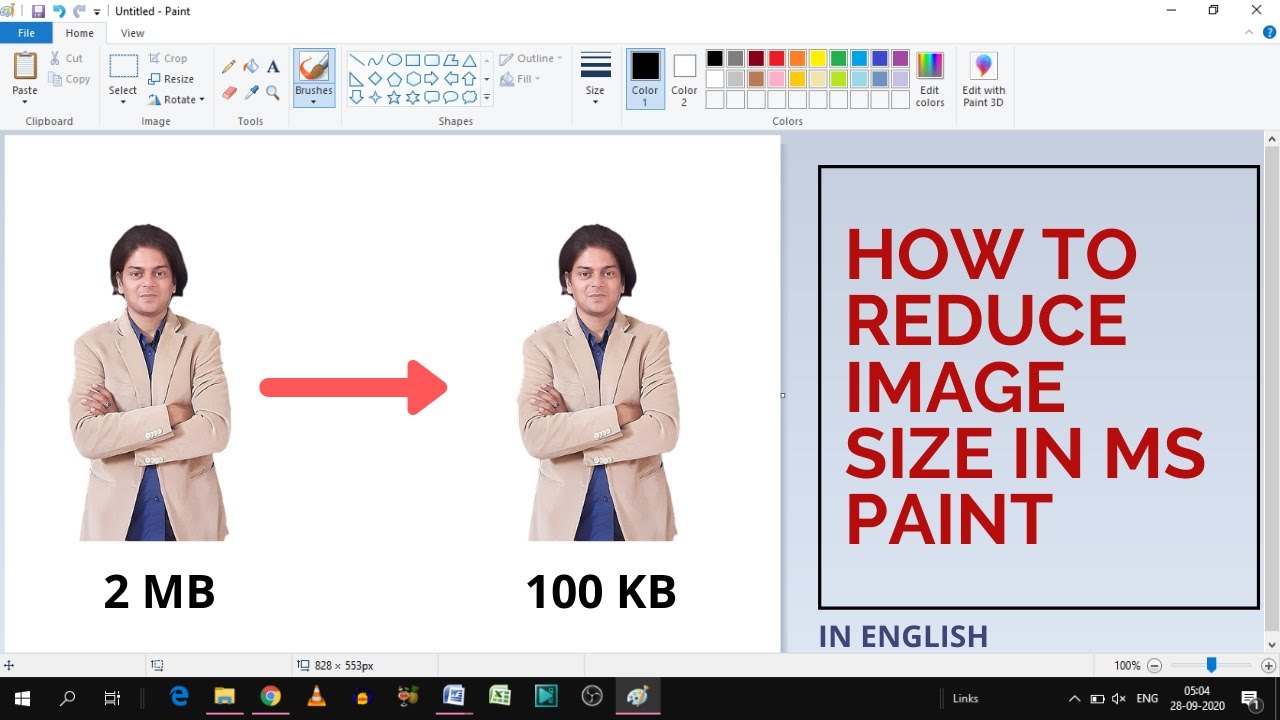Viewport: 1280px width, 720px height.
Task: Pick the orange color swatch
Action: [x=797, y=59]
